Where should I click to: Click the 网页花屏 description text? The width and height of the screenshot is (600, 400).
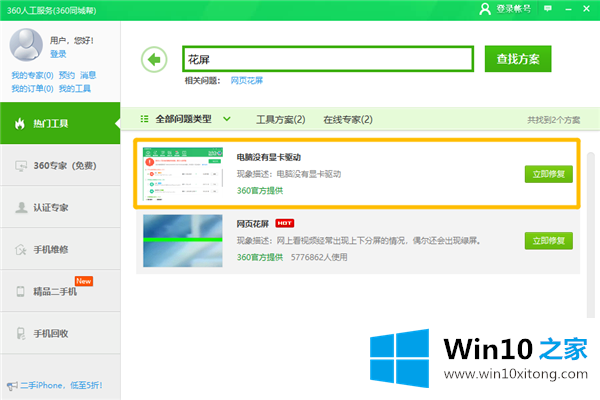click(359, 241)
